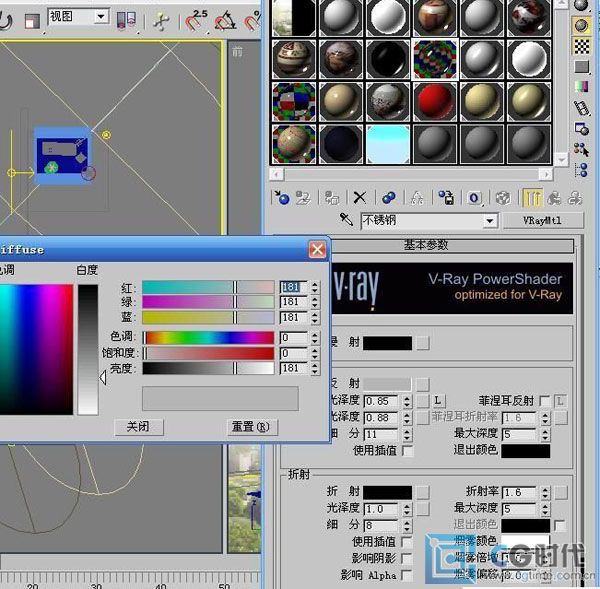Enable the 影响阴影 checkbox

tap(407, 558)
